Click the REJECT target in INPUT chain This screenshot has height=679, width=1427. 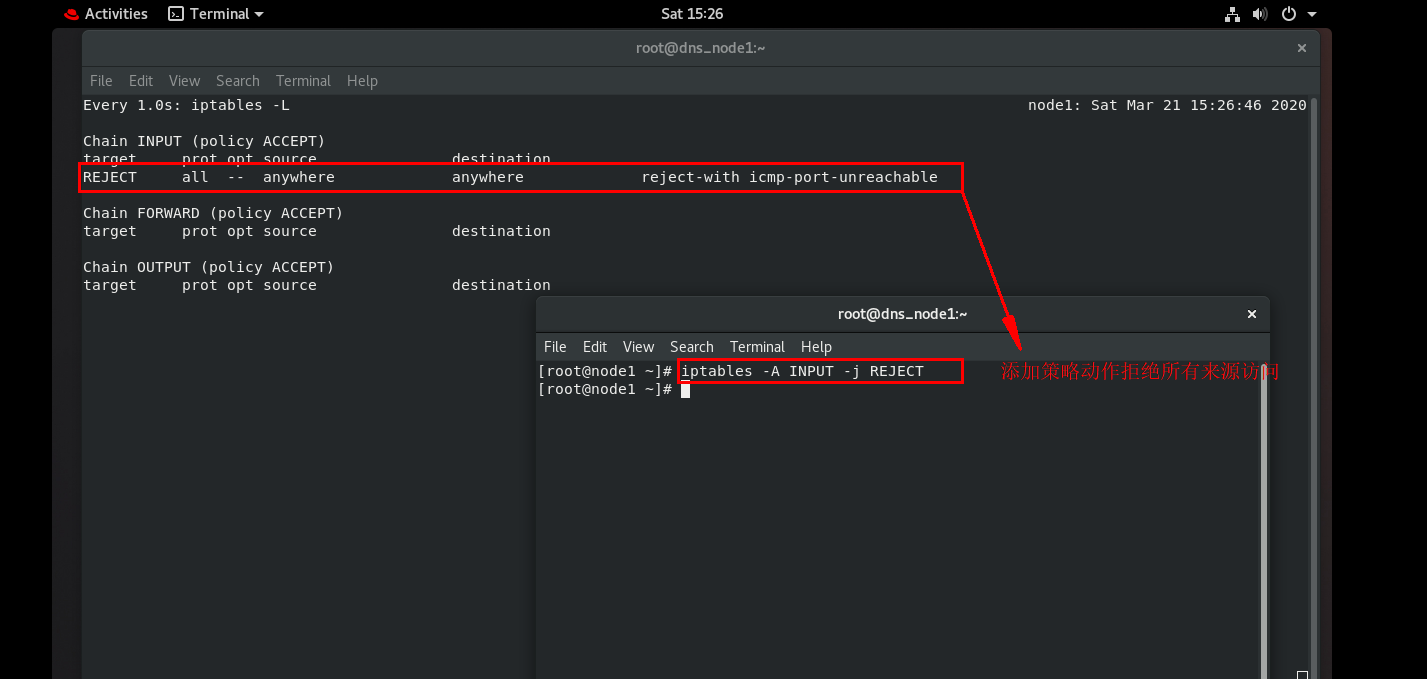point(110,177)
